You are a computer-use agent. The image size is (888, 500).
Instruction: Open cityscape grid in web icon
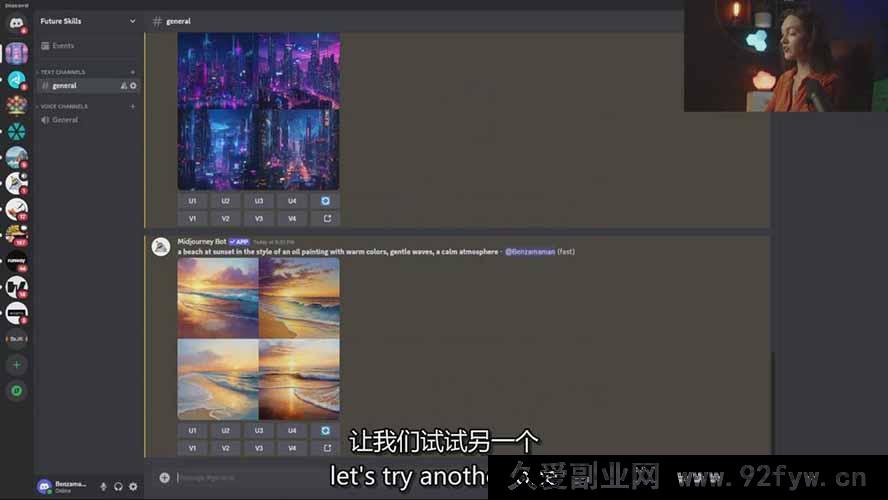click(x=325, y=218)
